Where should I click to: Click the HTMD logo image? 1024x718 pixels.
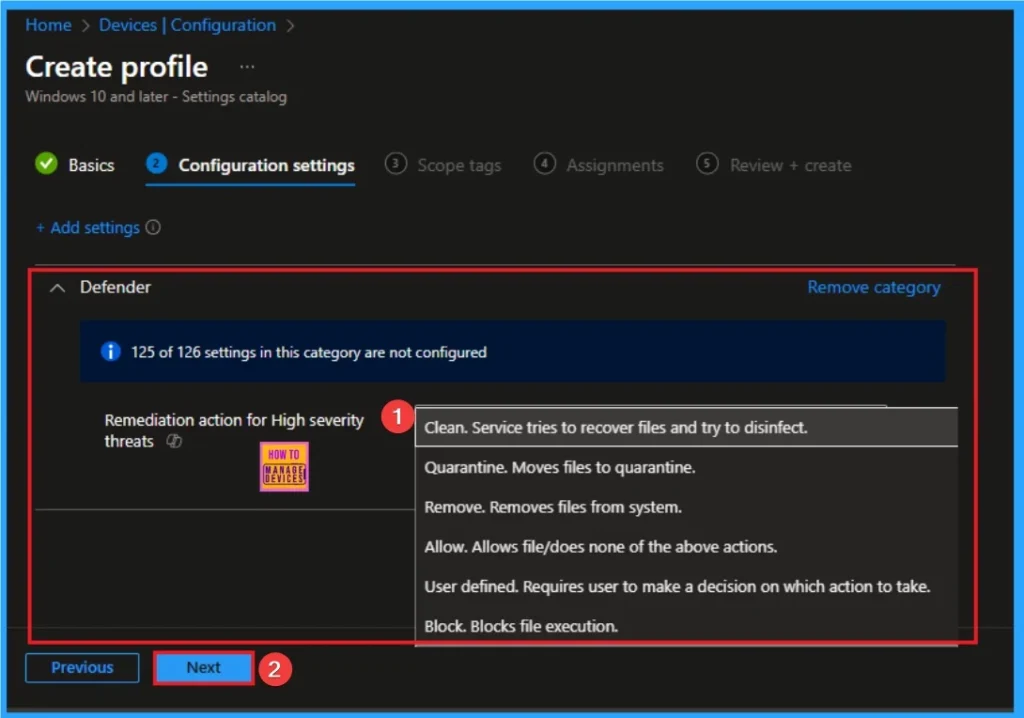click(x=283, y=466)
